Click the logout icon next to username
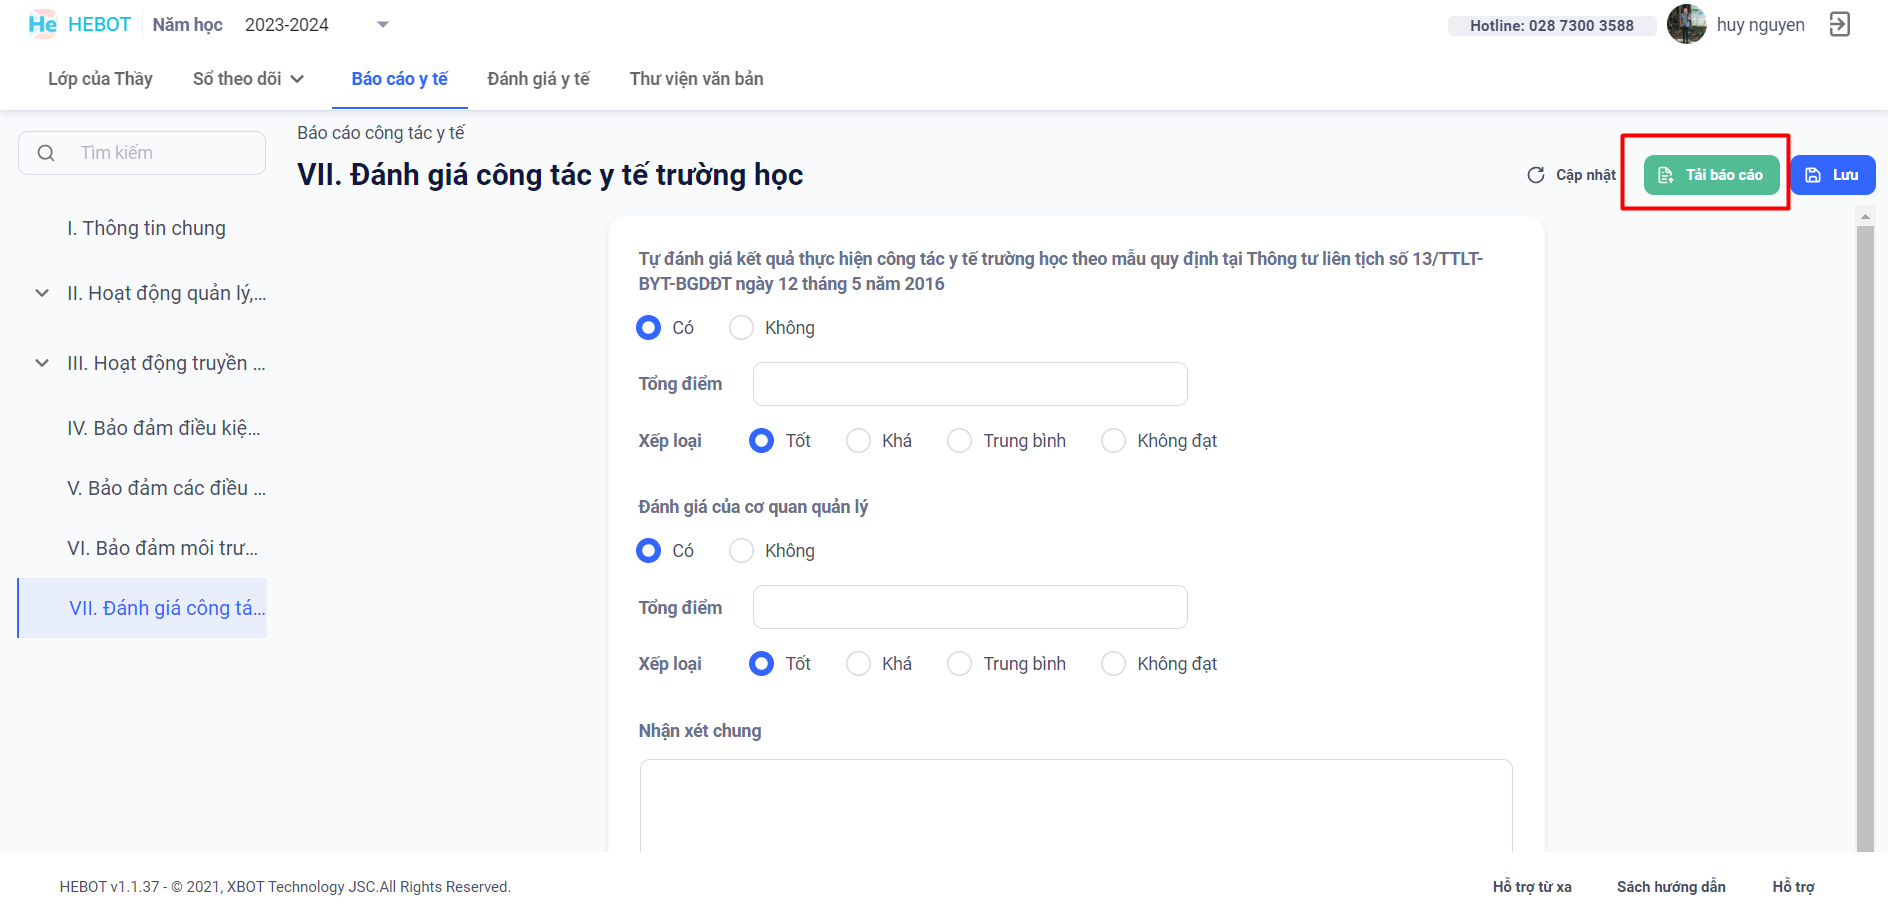This screenshot has height=907, width=1888. click(1839, 24)
